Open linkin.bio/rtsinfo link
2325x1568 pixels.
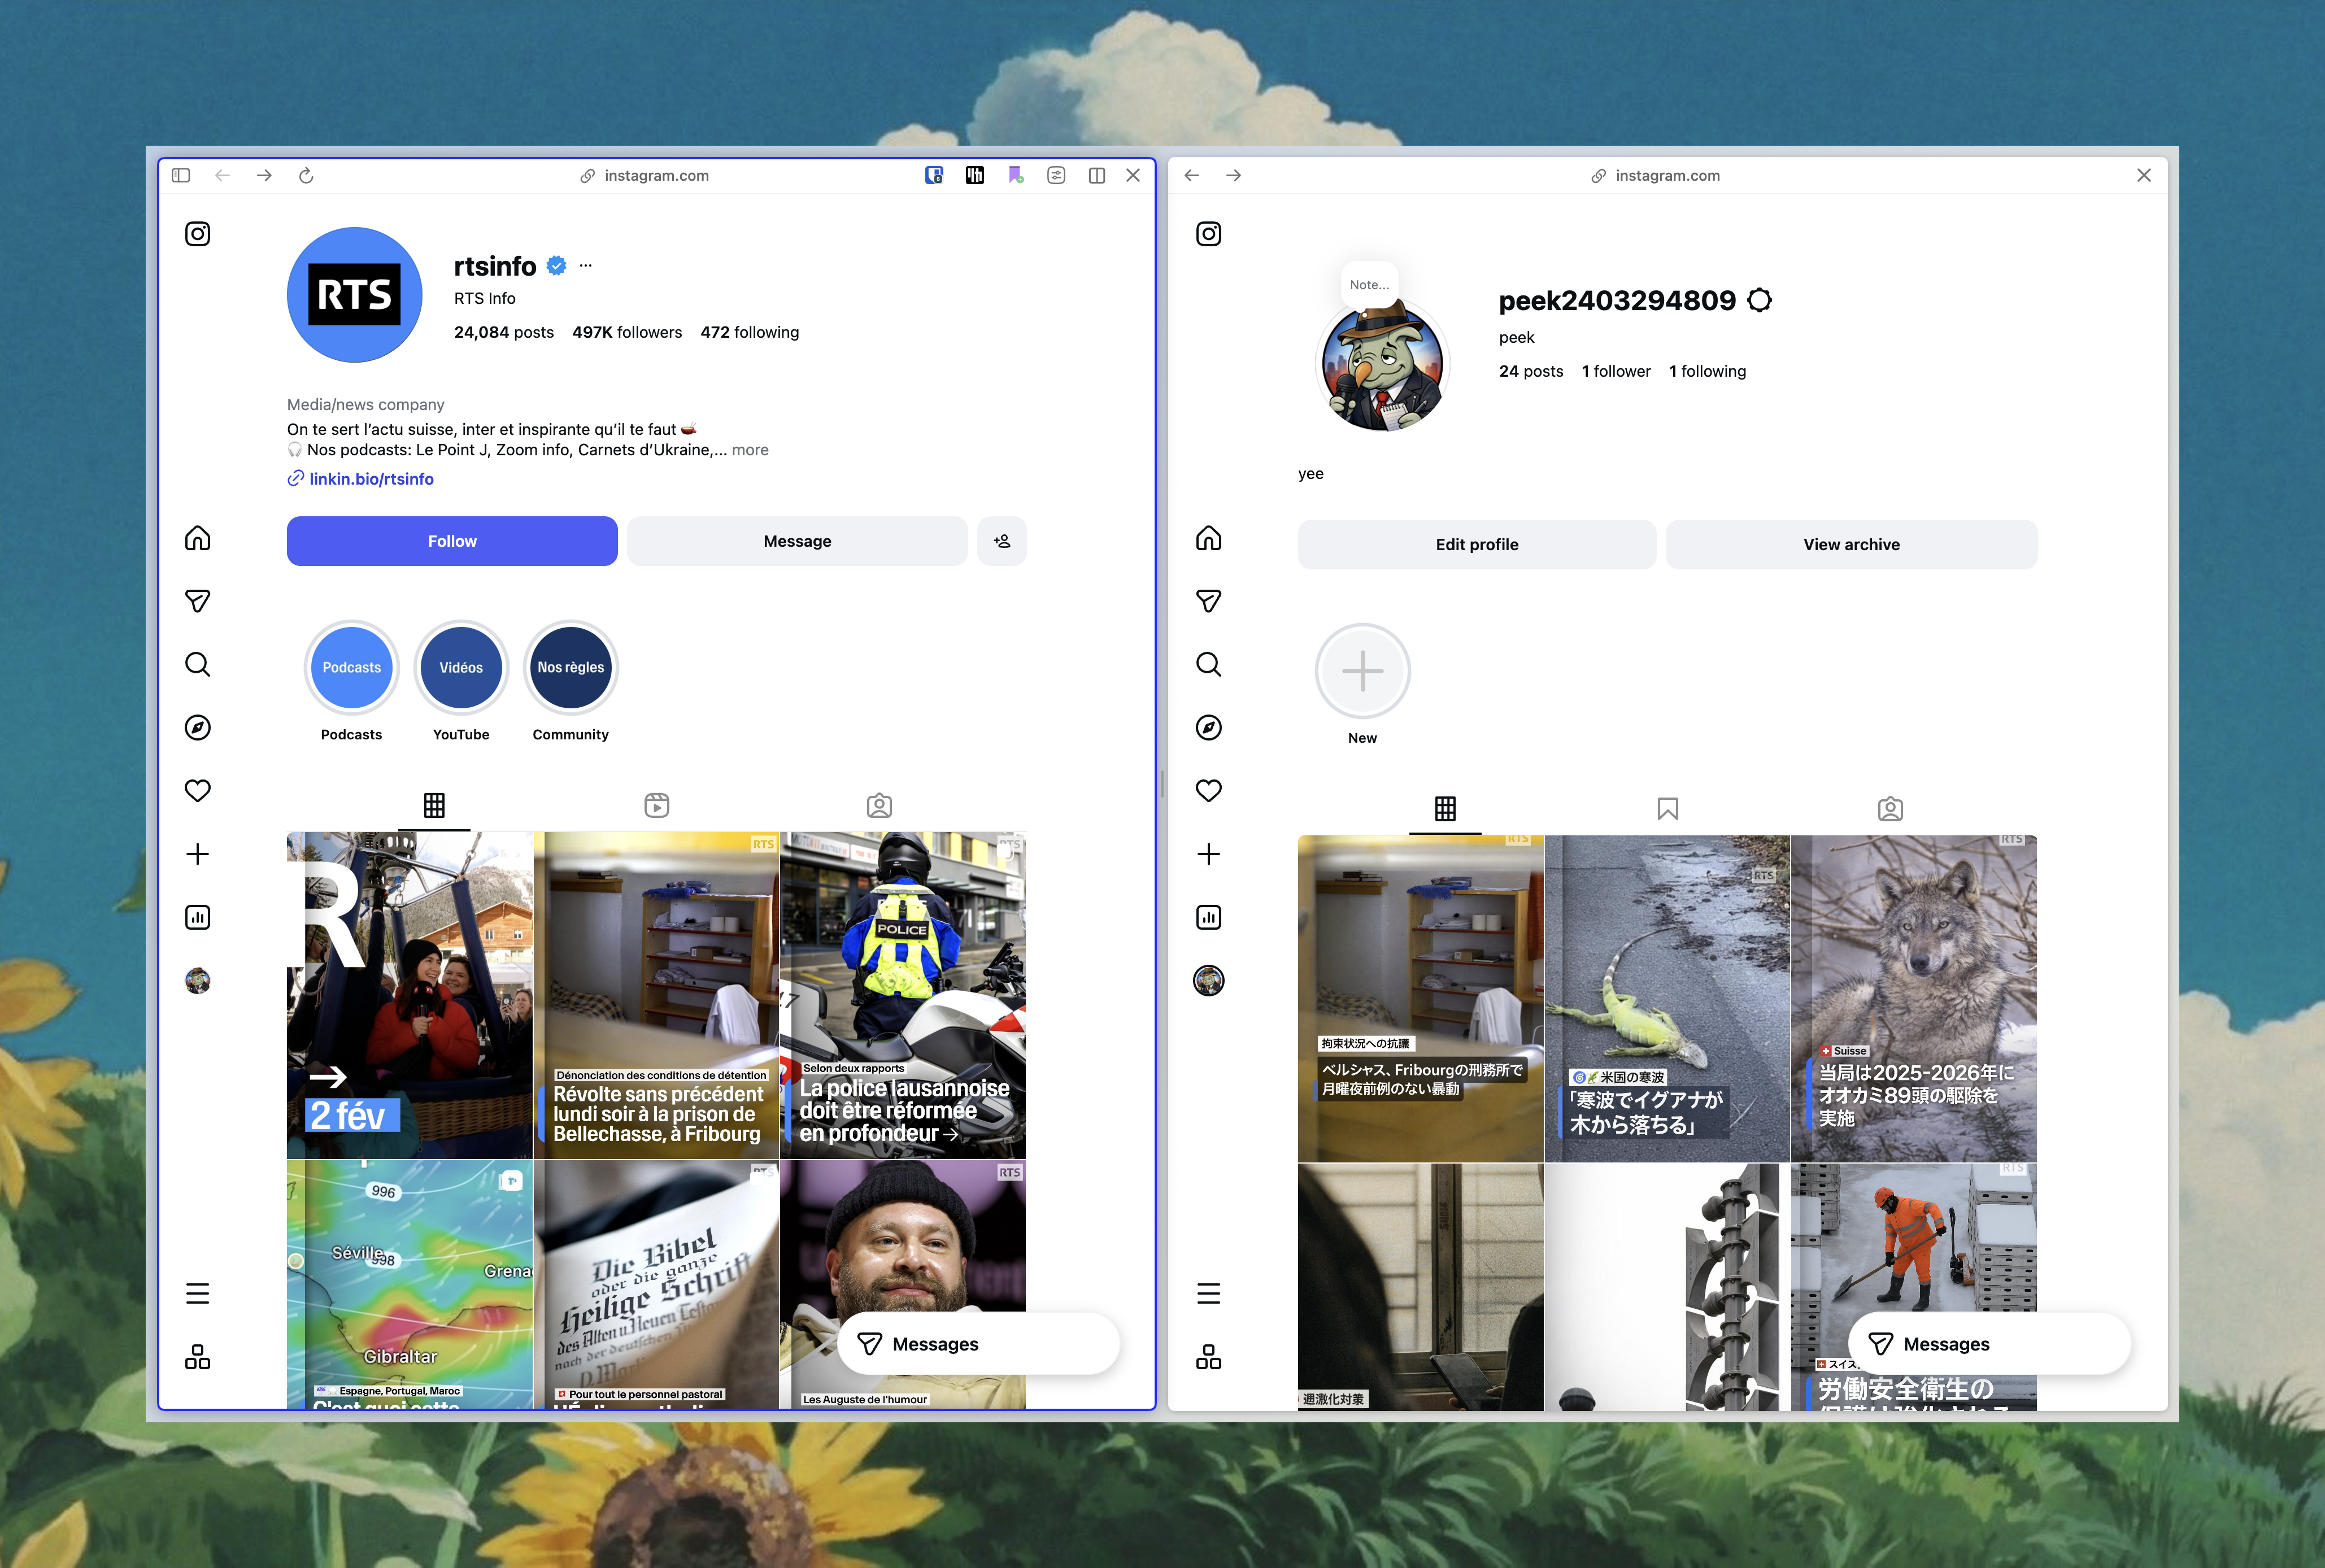pos(371,479)
